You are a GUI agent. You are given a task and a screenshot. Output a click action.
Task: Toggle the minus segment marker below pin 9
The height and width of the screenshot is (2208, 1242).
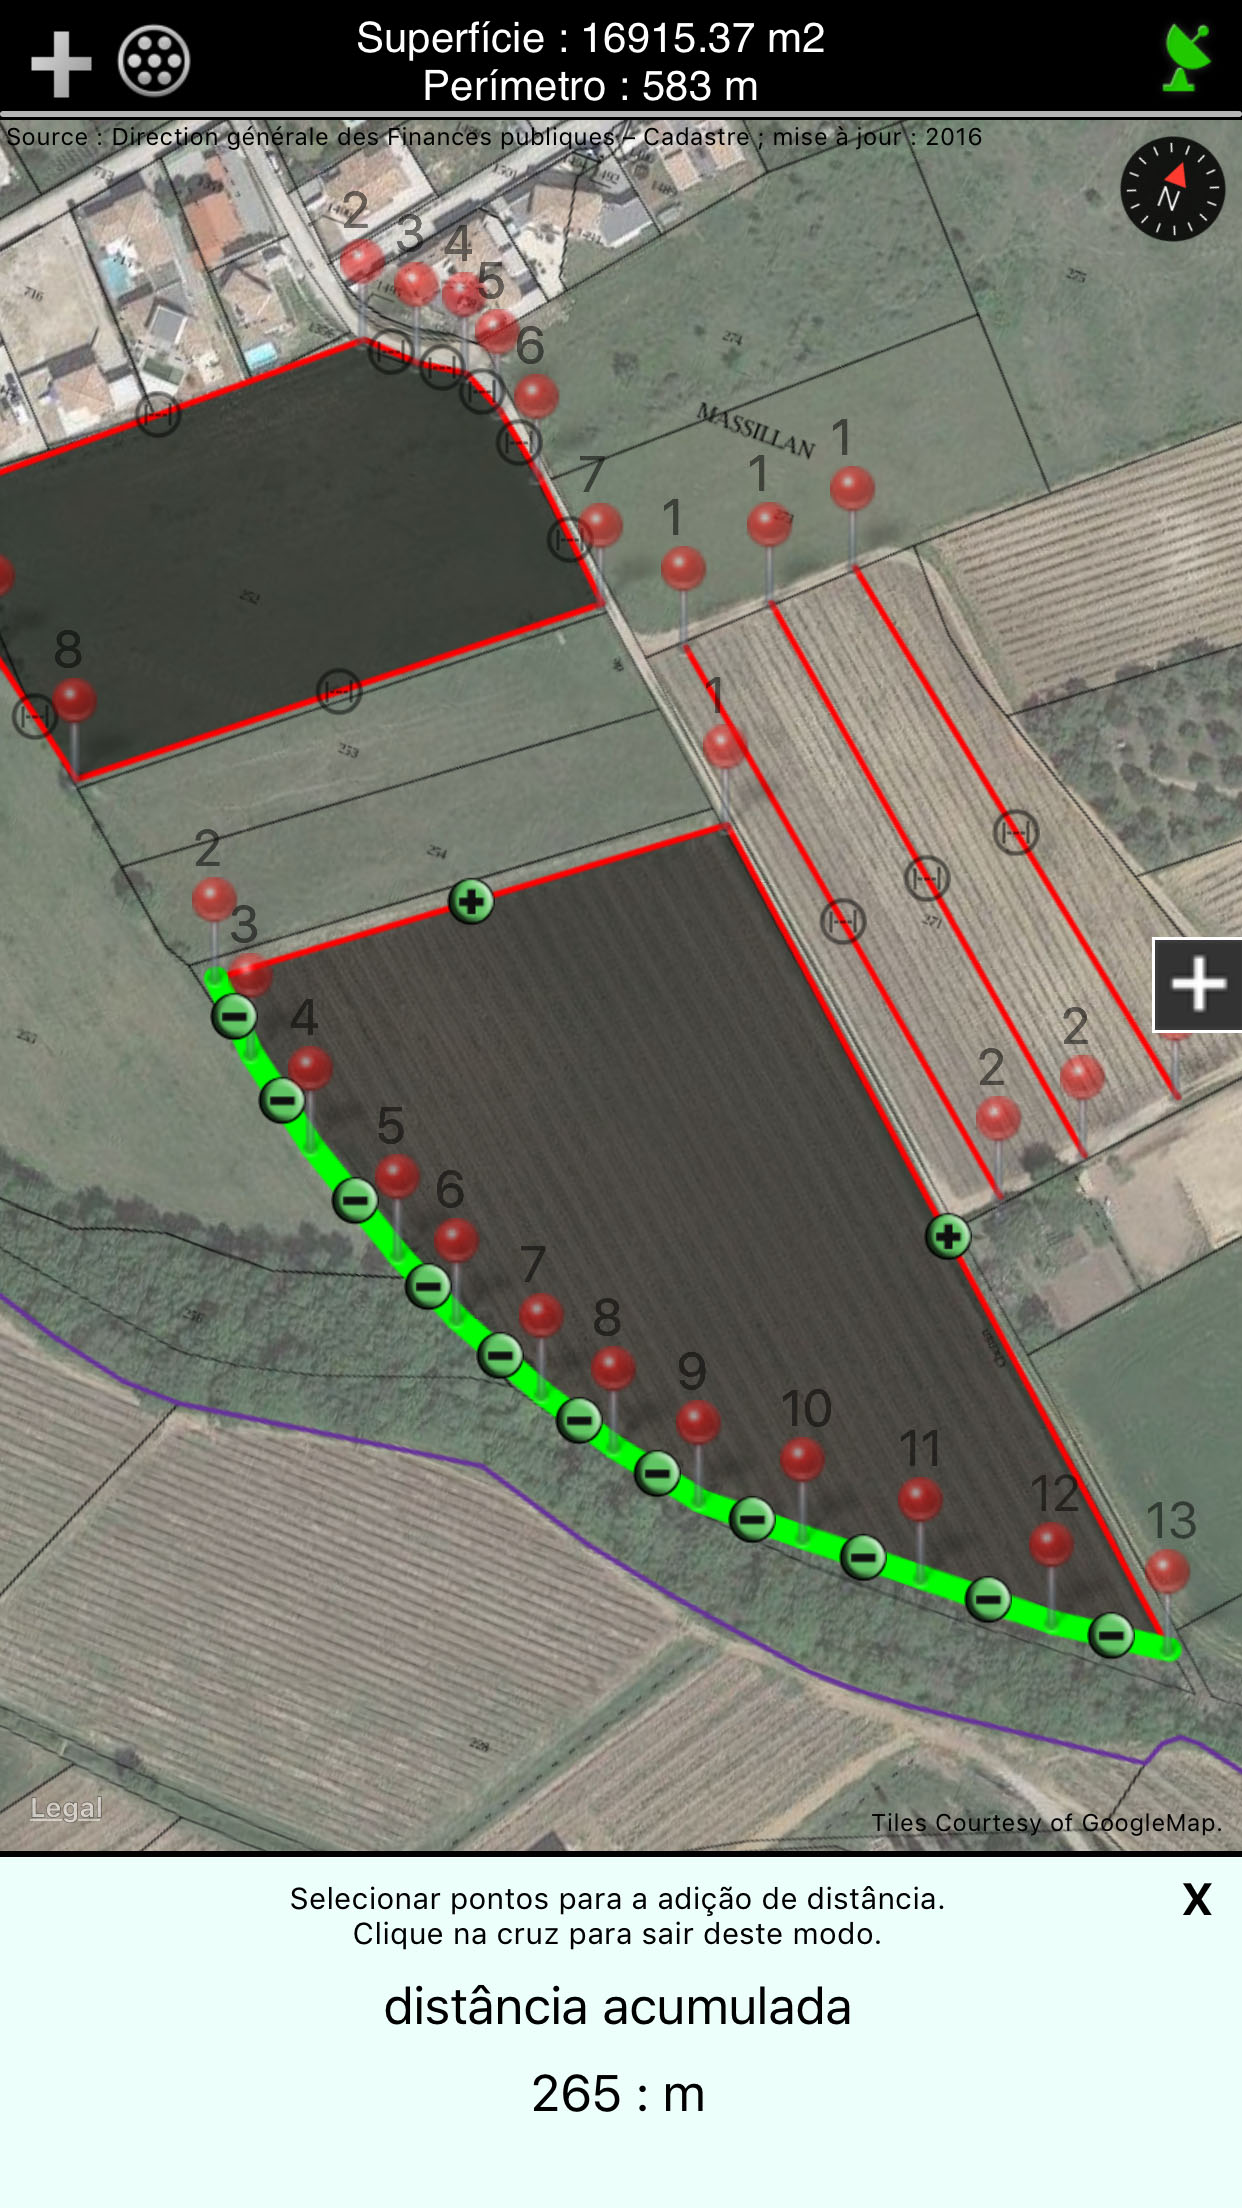pyautogui.click(x=657, y=1473)
